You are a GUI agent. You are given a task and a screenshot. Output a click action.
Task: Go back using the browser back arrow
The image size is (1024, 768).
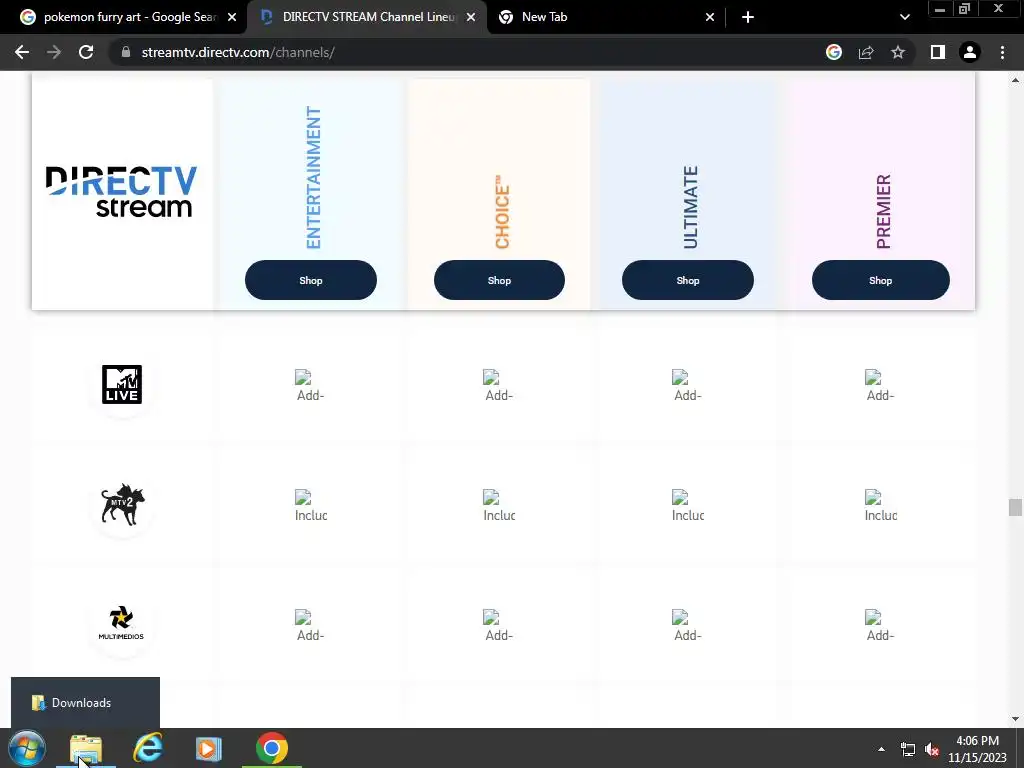coord(22,52)
